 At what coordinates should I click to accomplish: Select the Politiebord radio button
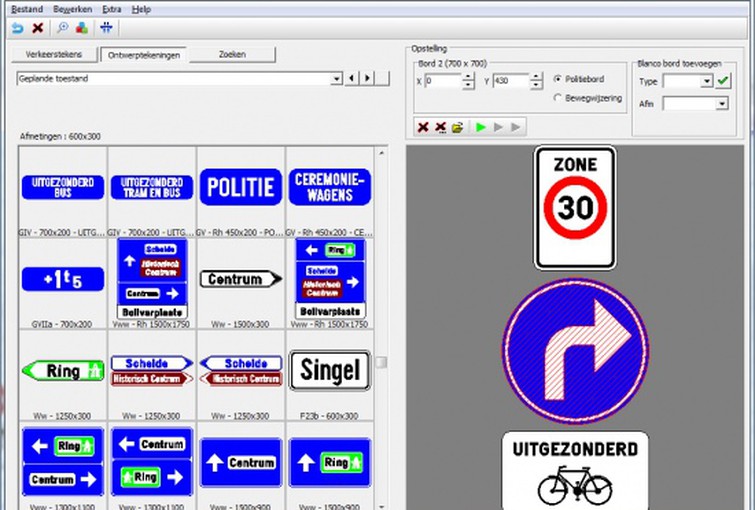pos(557,80)
